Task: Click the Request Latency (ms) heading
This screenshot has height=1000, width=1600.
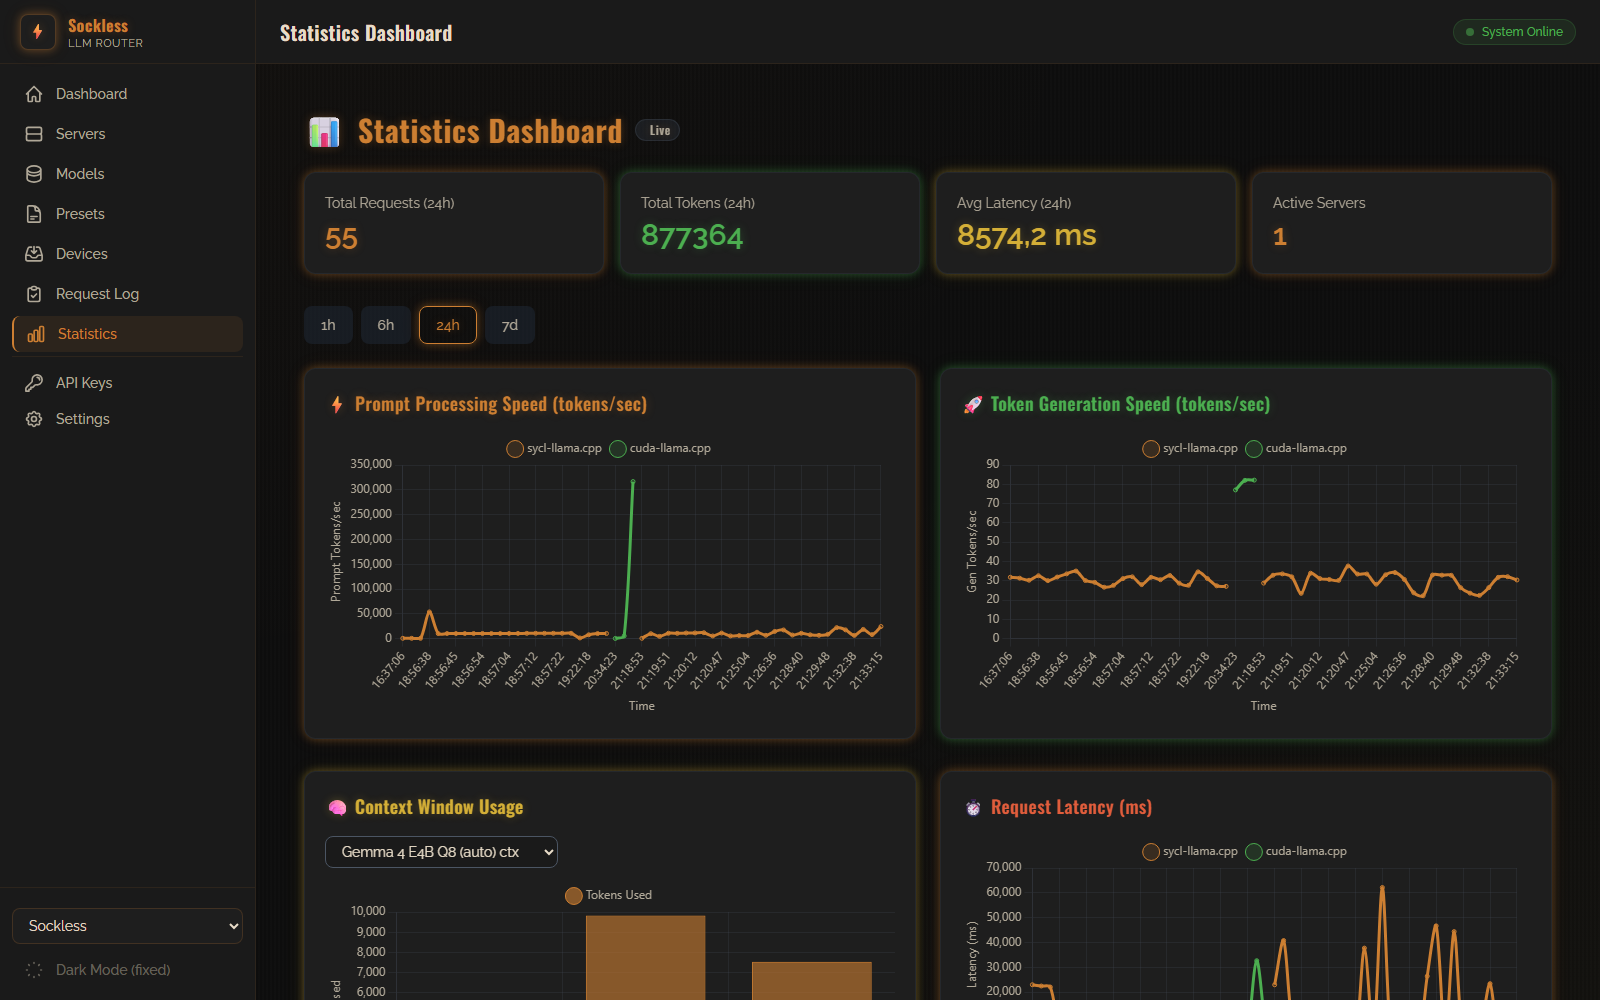Action: click(1071, 807)
